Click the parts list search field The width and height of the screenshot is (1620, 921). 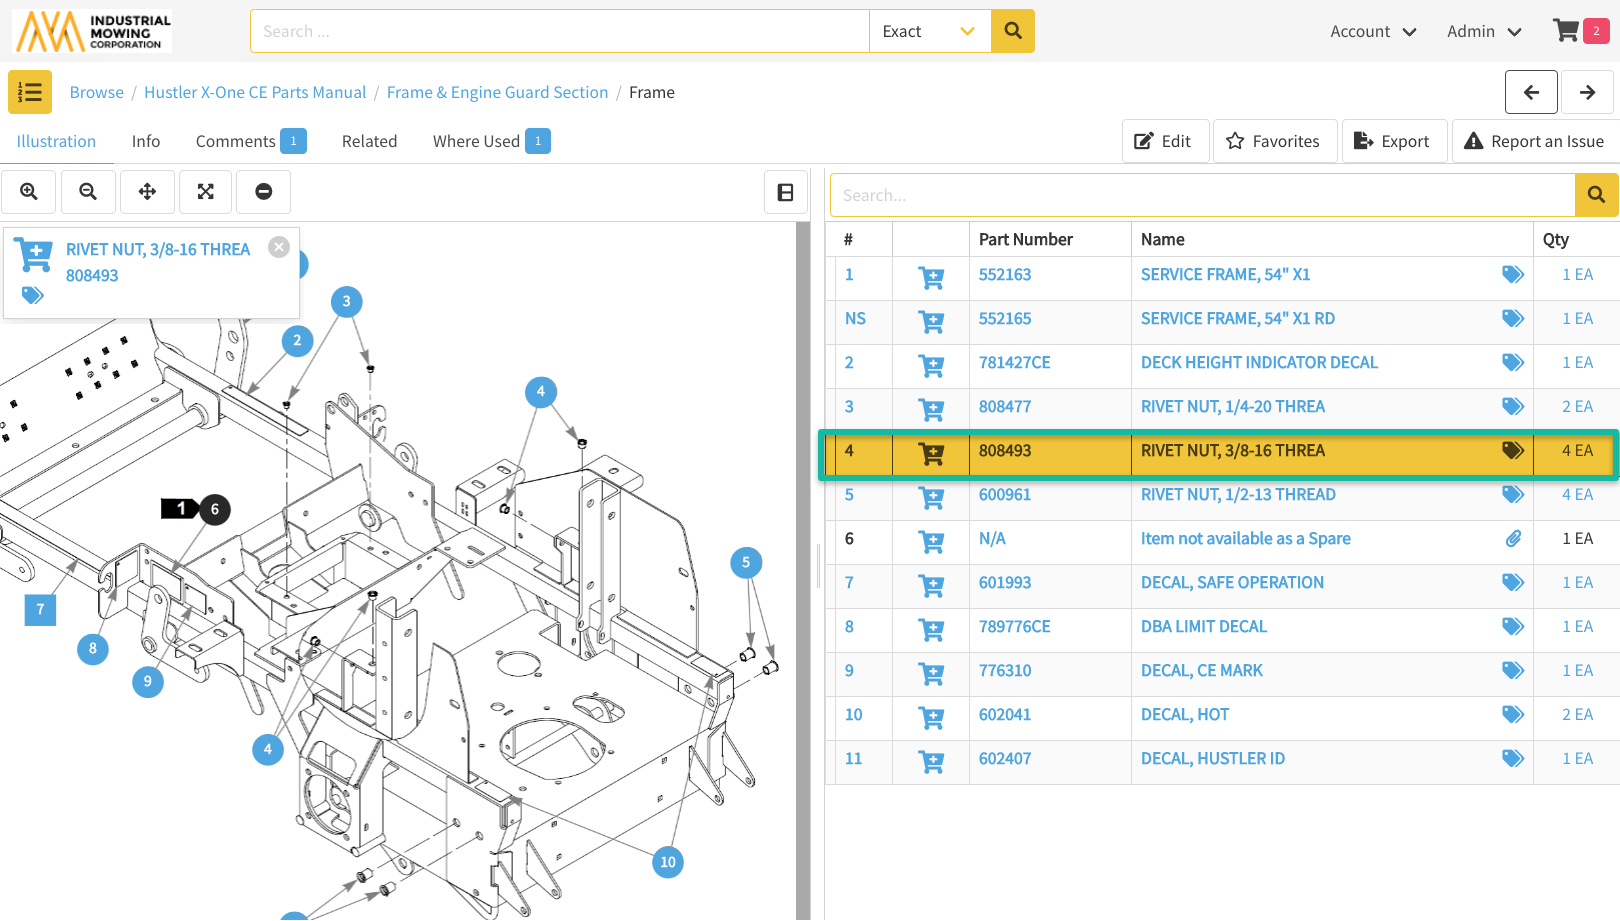(x=1202, y=195)
